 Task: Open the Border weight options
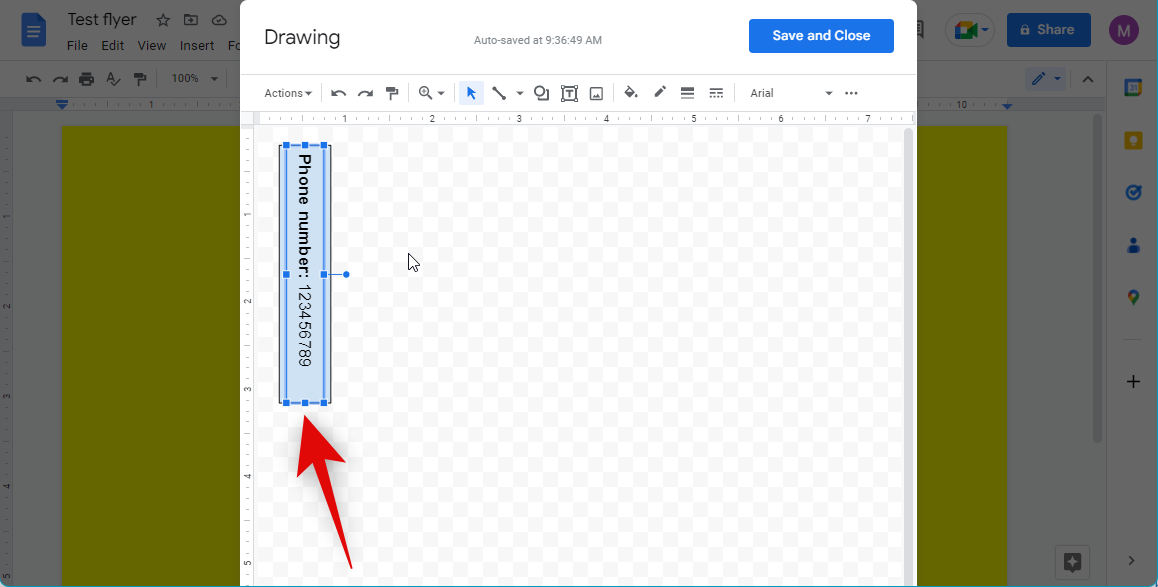pos(687,93)
